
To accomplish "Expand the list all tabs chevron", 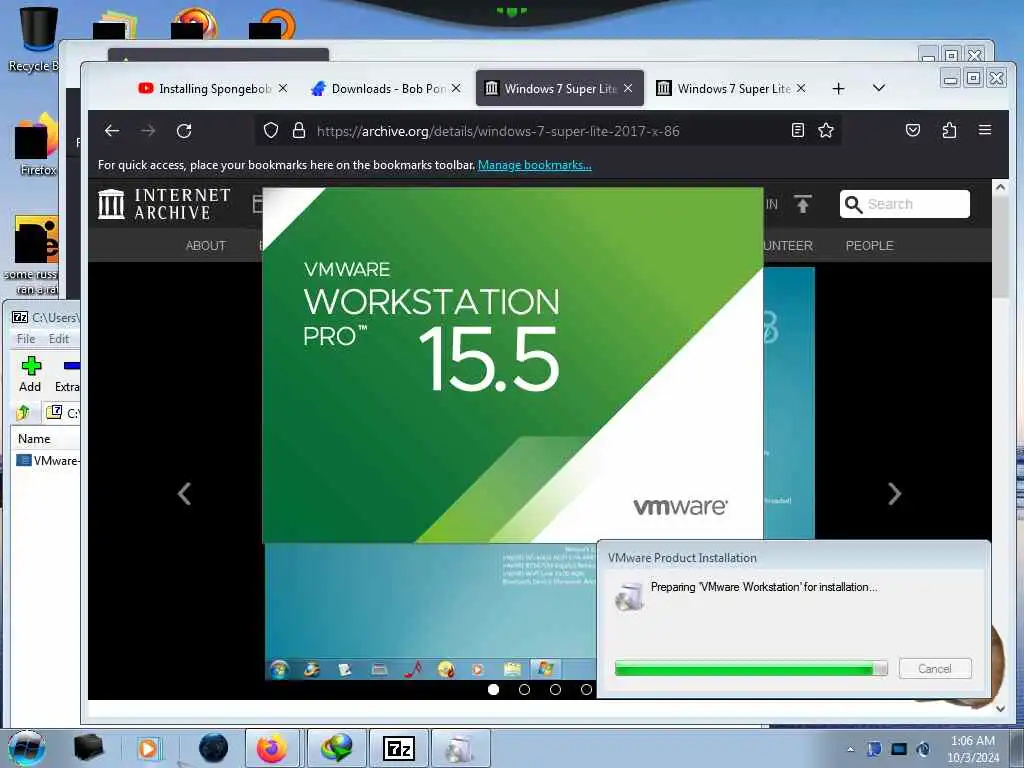I will 879,88.
